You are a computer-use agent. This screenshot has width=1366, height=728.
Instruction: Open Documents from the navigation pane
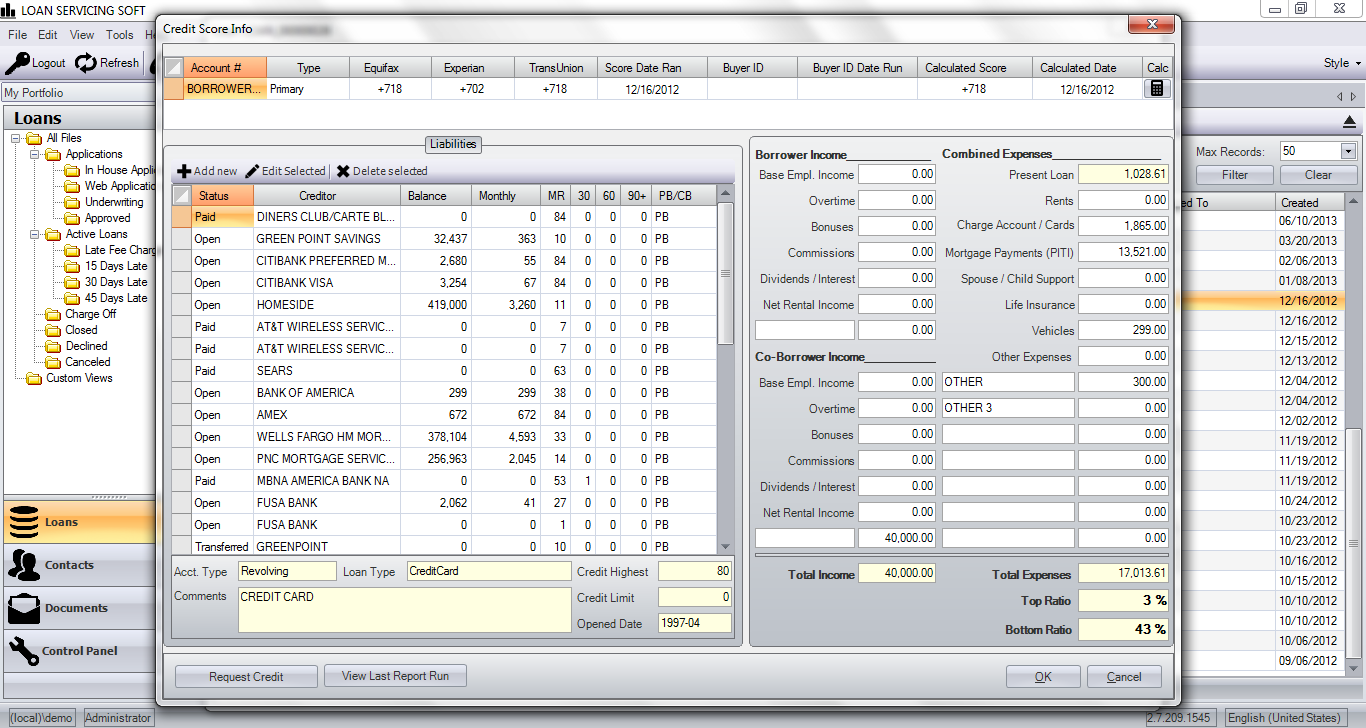[75, 608]
